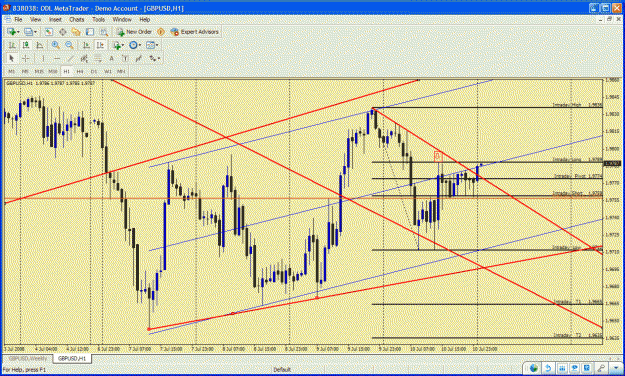Select the Fibonacci Retracement tool

point(98,59)
